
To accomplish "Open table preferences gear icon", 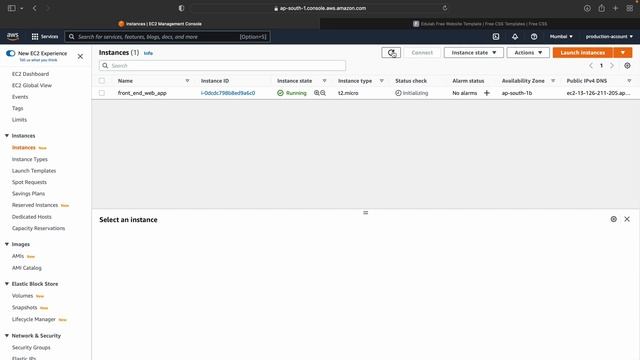I will pyautogui.click(x=627, y=65).
